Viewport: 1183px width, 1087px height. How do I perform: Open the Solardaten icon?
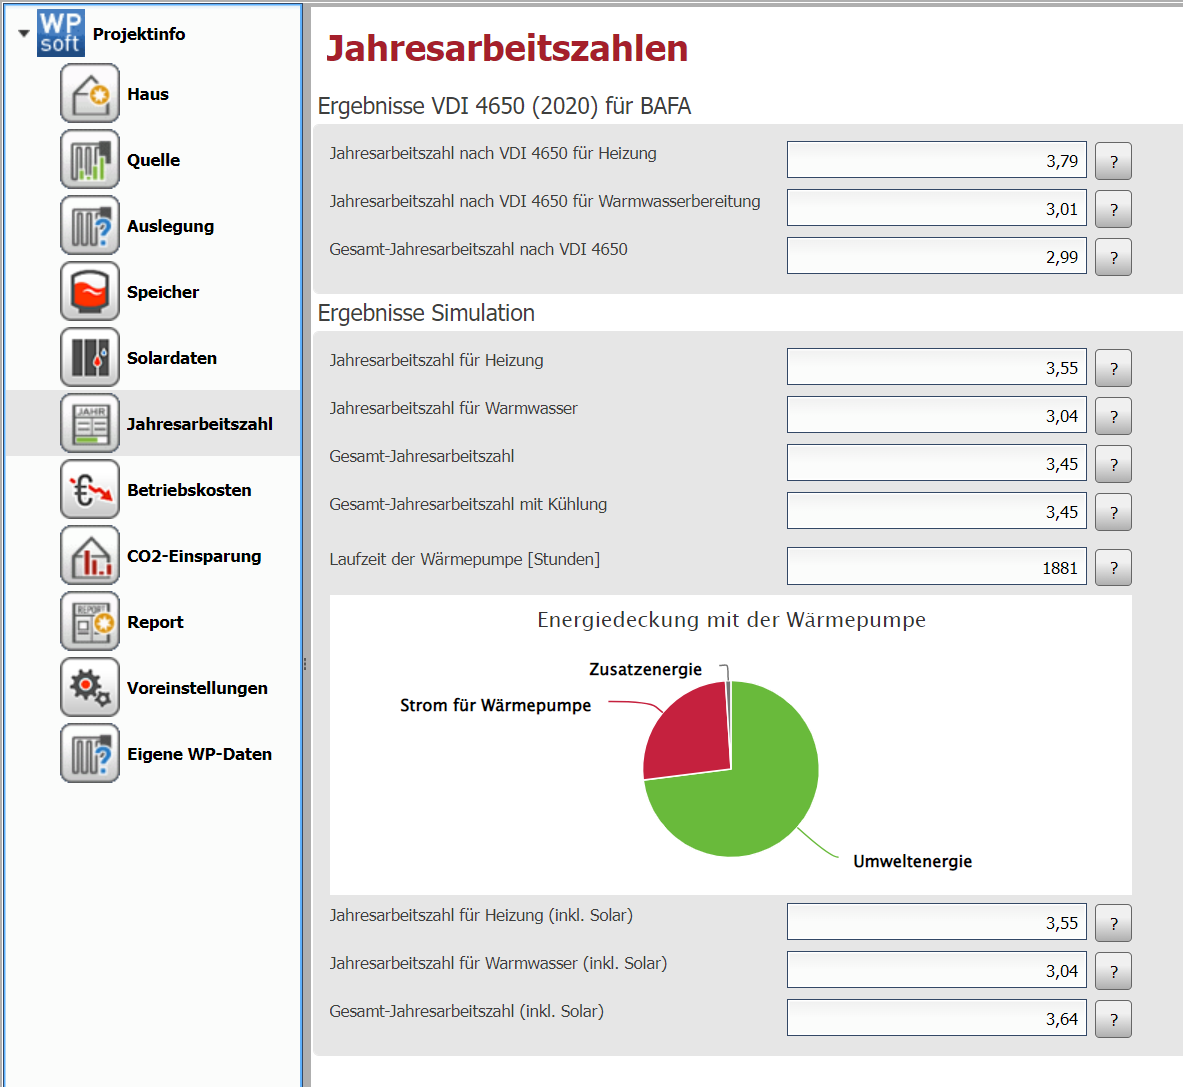tap(90, 358)
